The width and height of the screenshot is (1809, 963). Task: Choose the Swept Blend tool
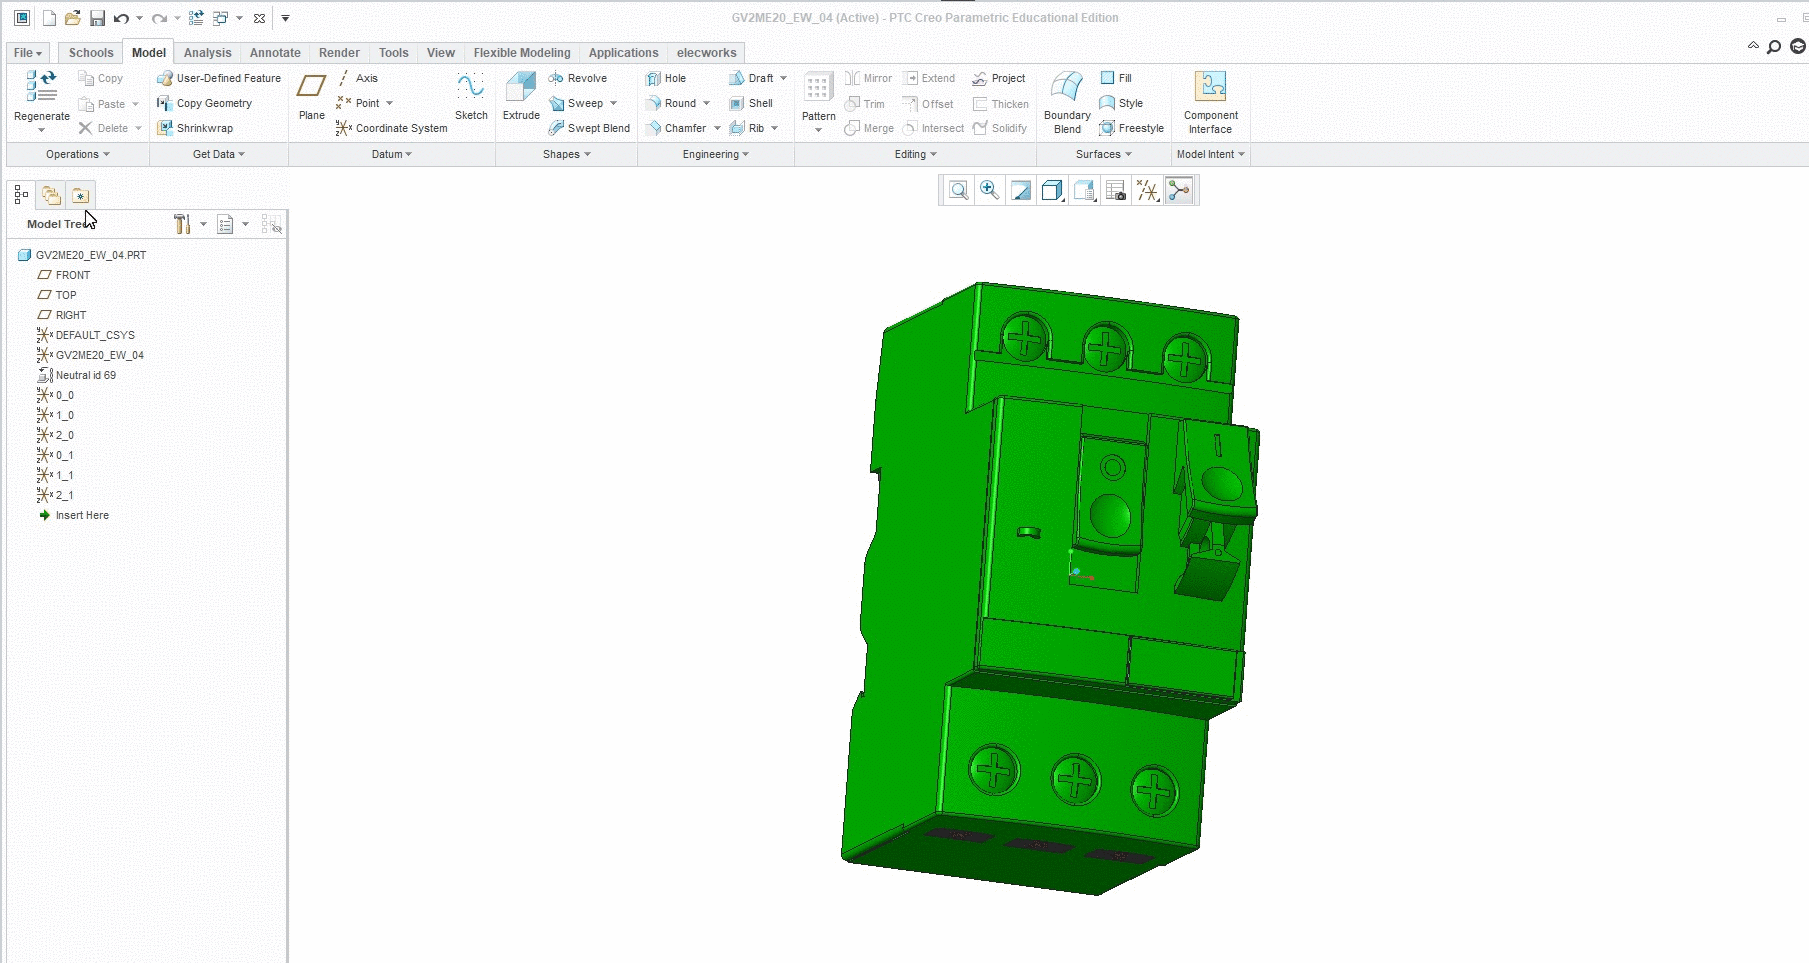[x=589, y=128]
